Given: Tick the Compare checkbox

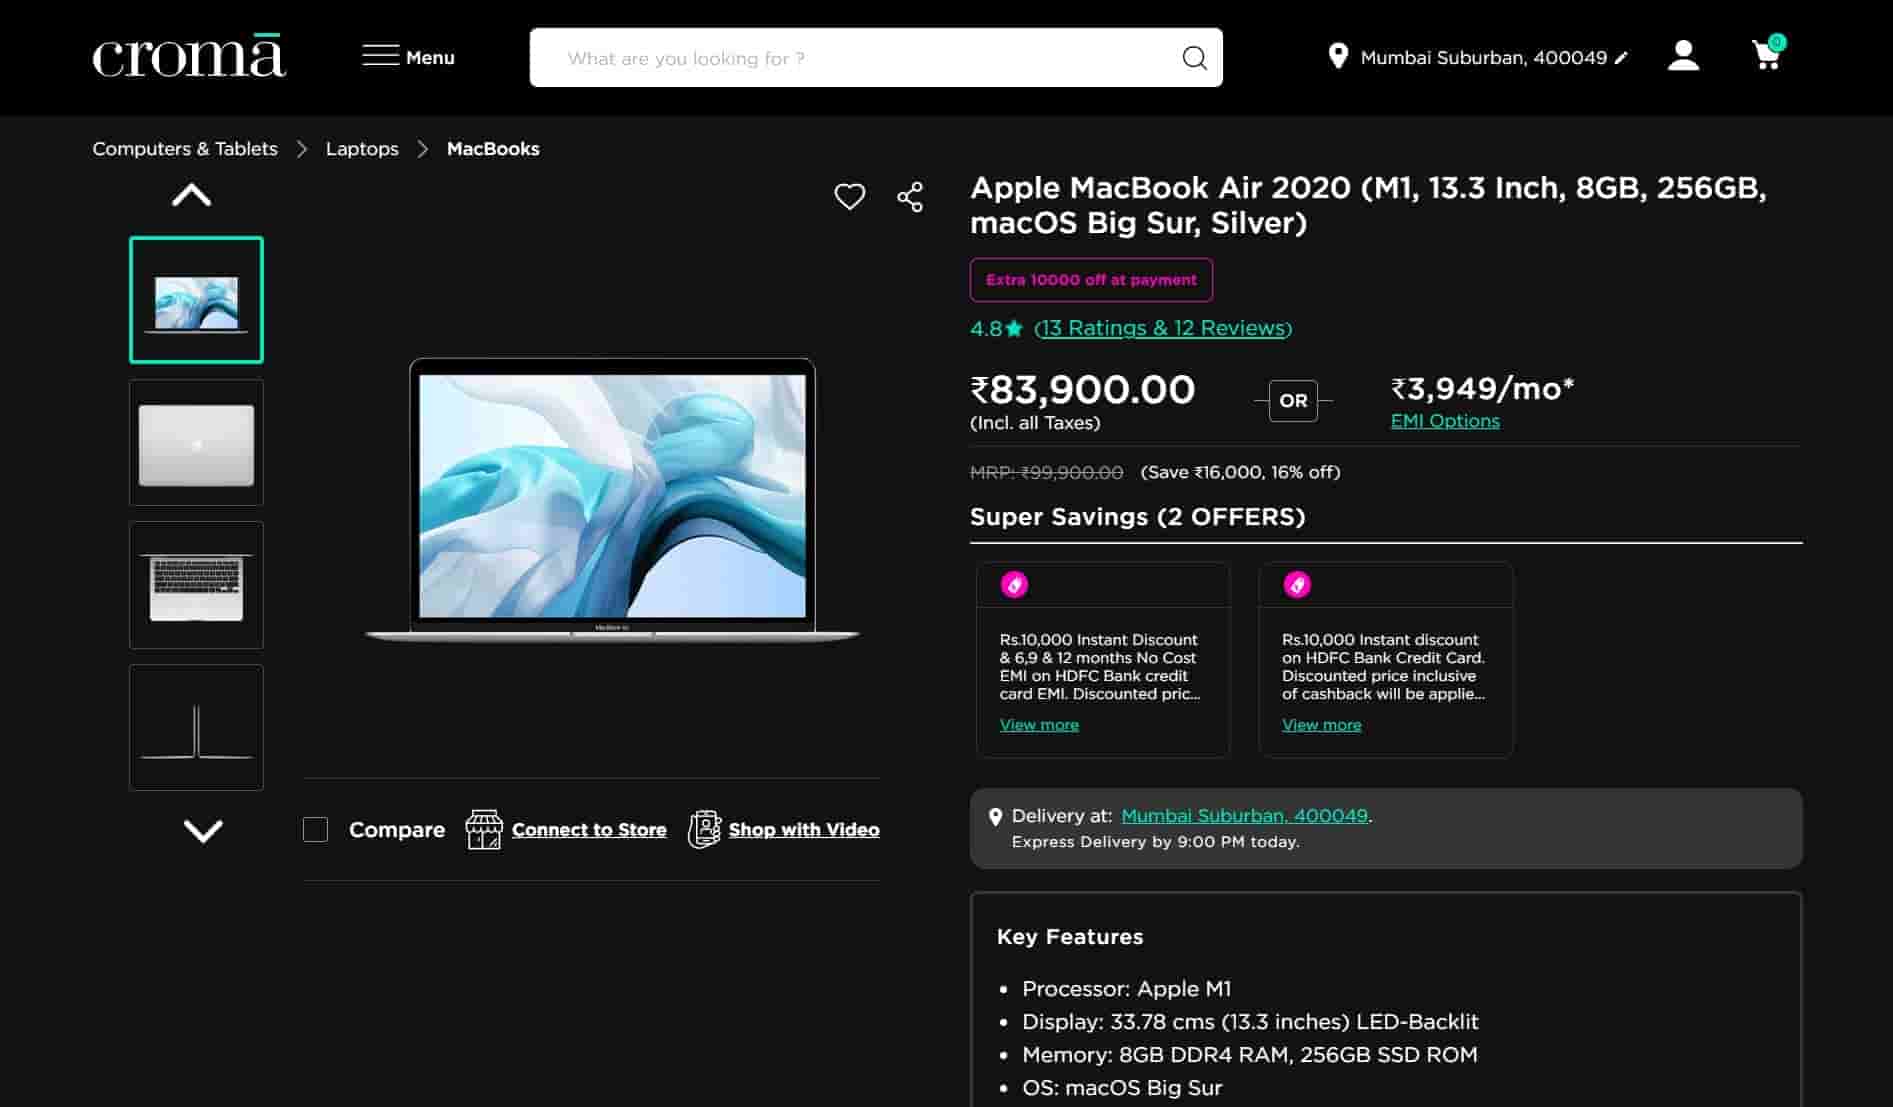Looking at the screenshot, I should (x=315, y=830).
